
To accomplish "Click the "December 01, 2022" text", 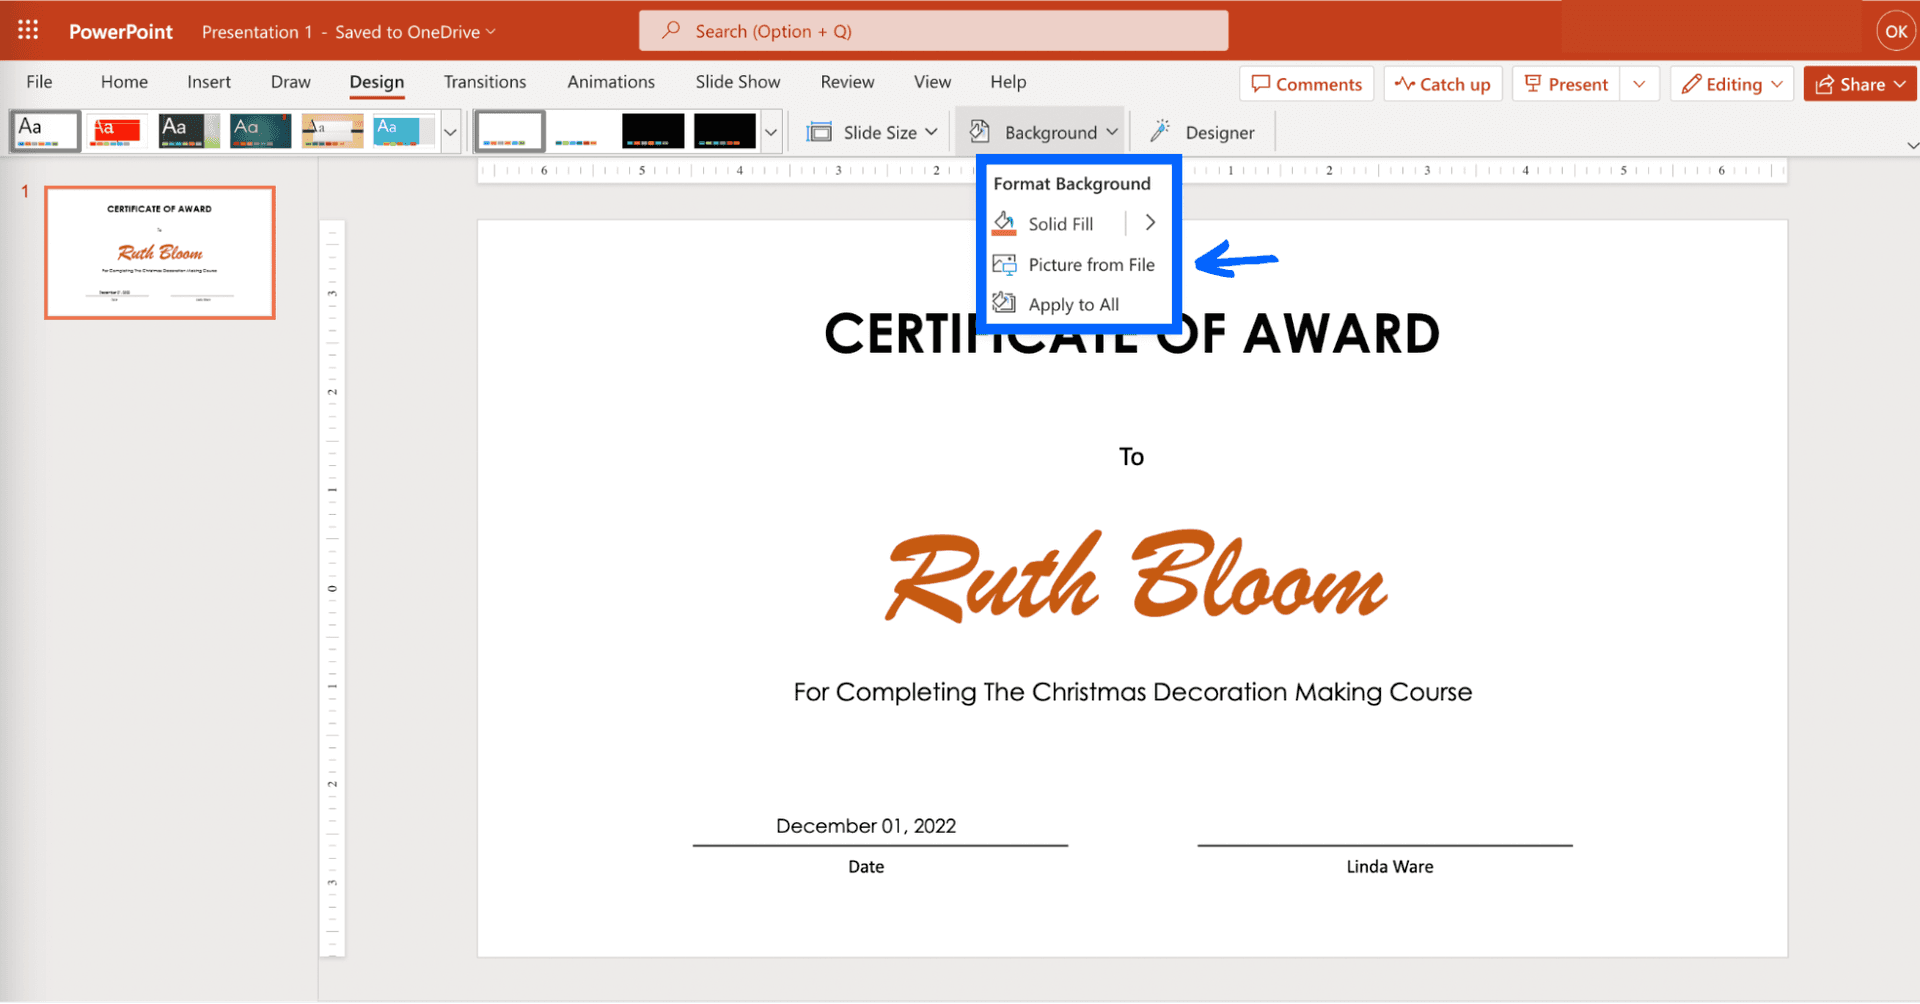I will [866, 826].
